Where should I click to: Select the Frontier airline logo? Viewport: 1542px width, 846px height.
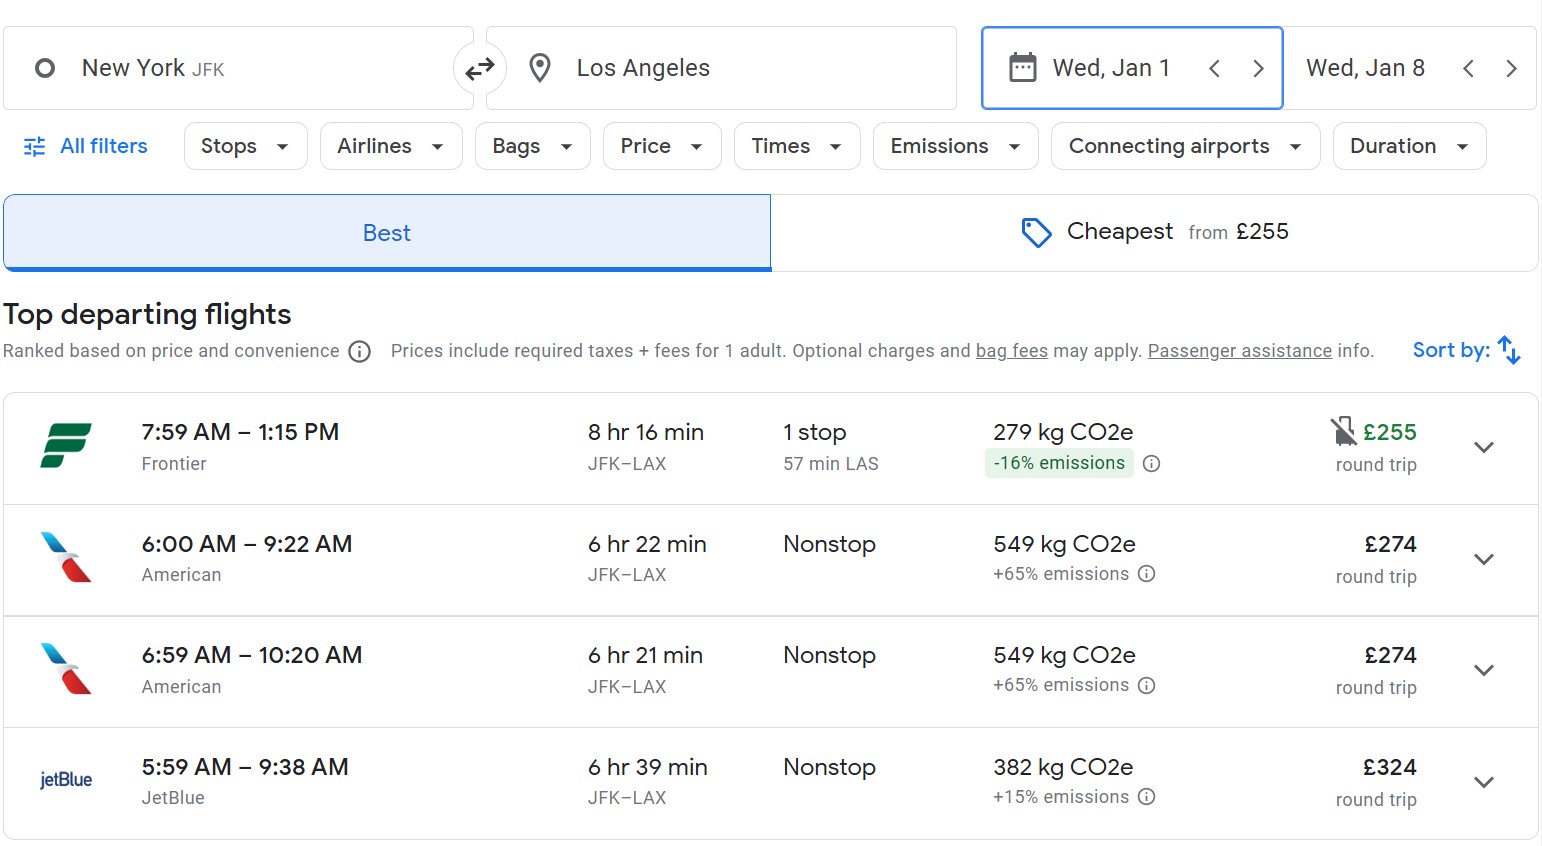[x=66, y=445]
